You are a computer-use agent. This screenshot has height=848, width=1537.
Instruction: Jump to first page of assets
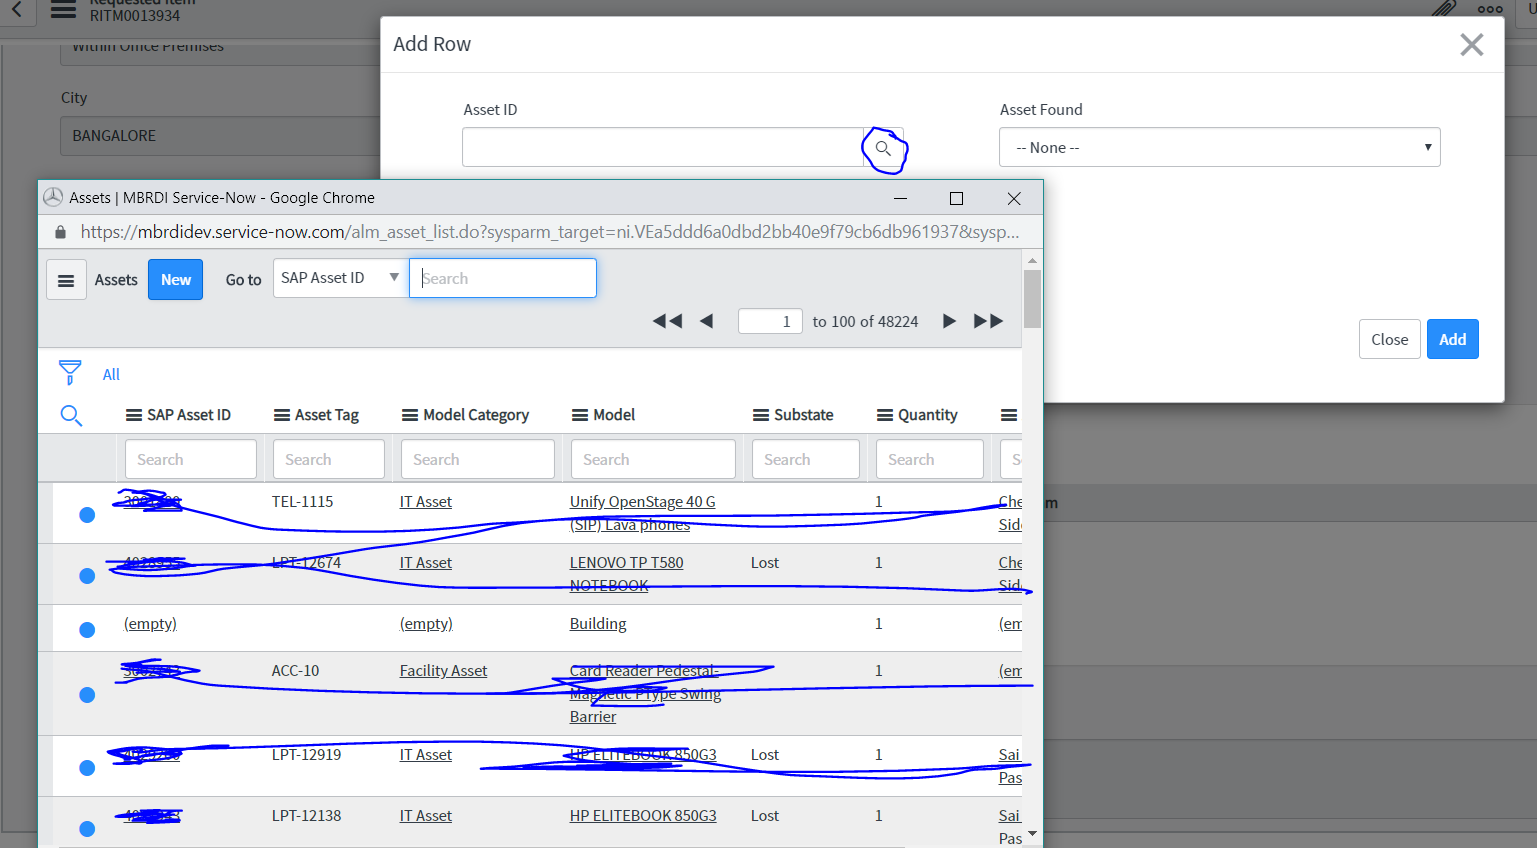tap(667, 321)
